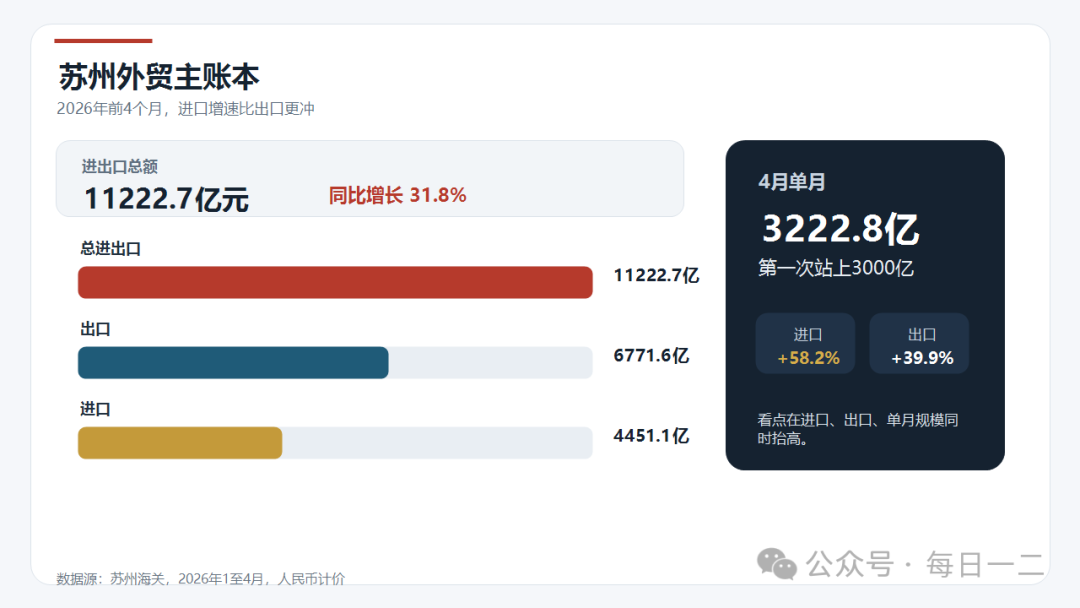Click the red 总进出口 bar
This screenshot has height=608, width=1080.
(x=335, y=282)
